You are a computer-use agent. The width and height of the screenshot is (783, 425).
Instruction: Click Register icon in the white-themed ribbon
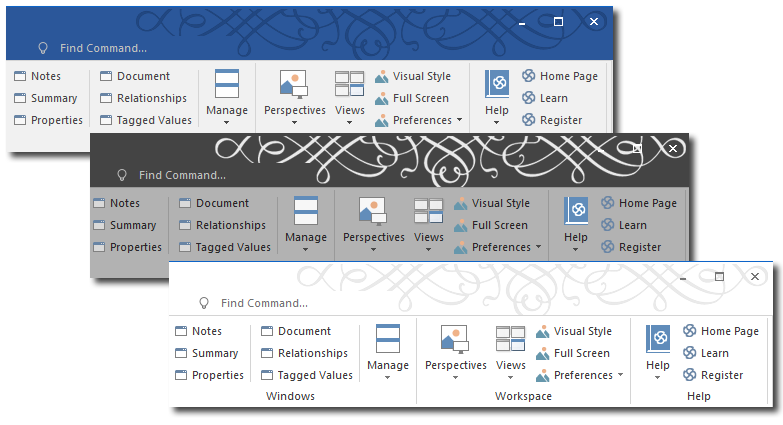click(x=690, y=375)
